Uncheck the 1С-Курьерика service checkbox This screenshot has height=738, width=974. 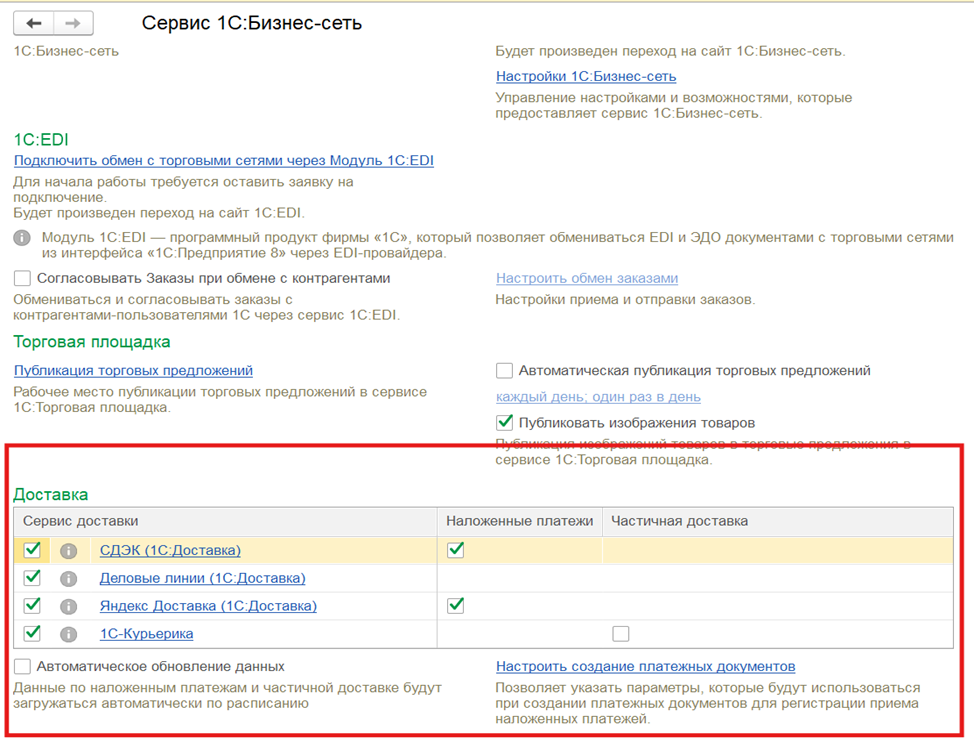[x=32, y=634]
